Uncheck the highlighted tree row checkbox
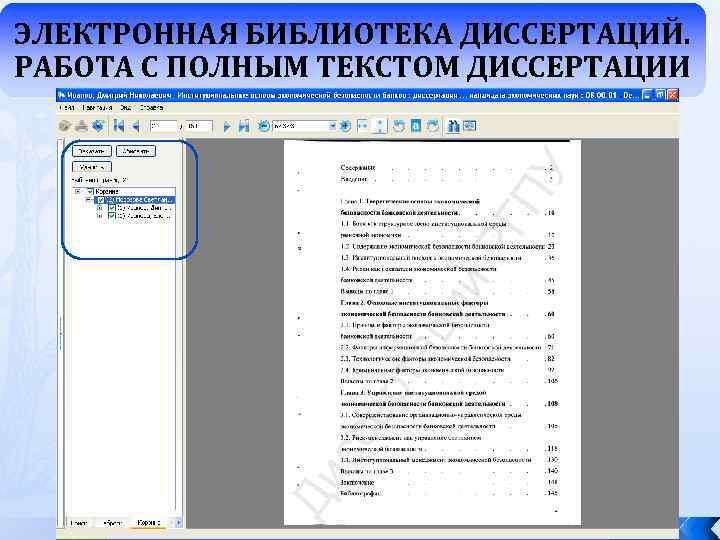 click(101, 200)
